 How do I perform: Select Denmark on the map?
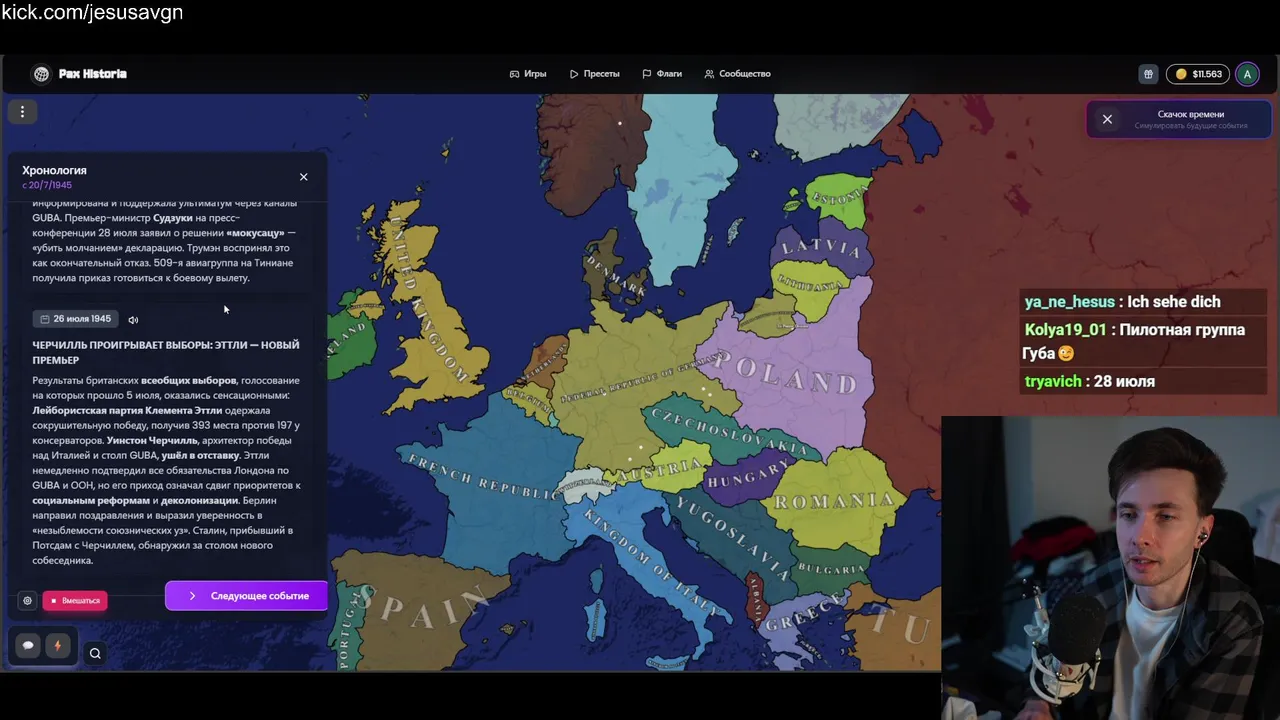pyautogui.click(x=614, y=272)
